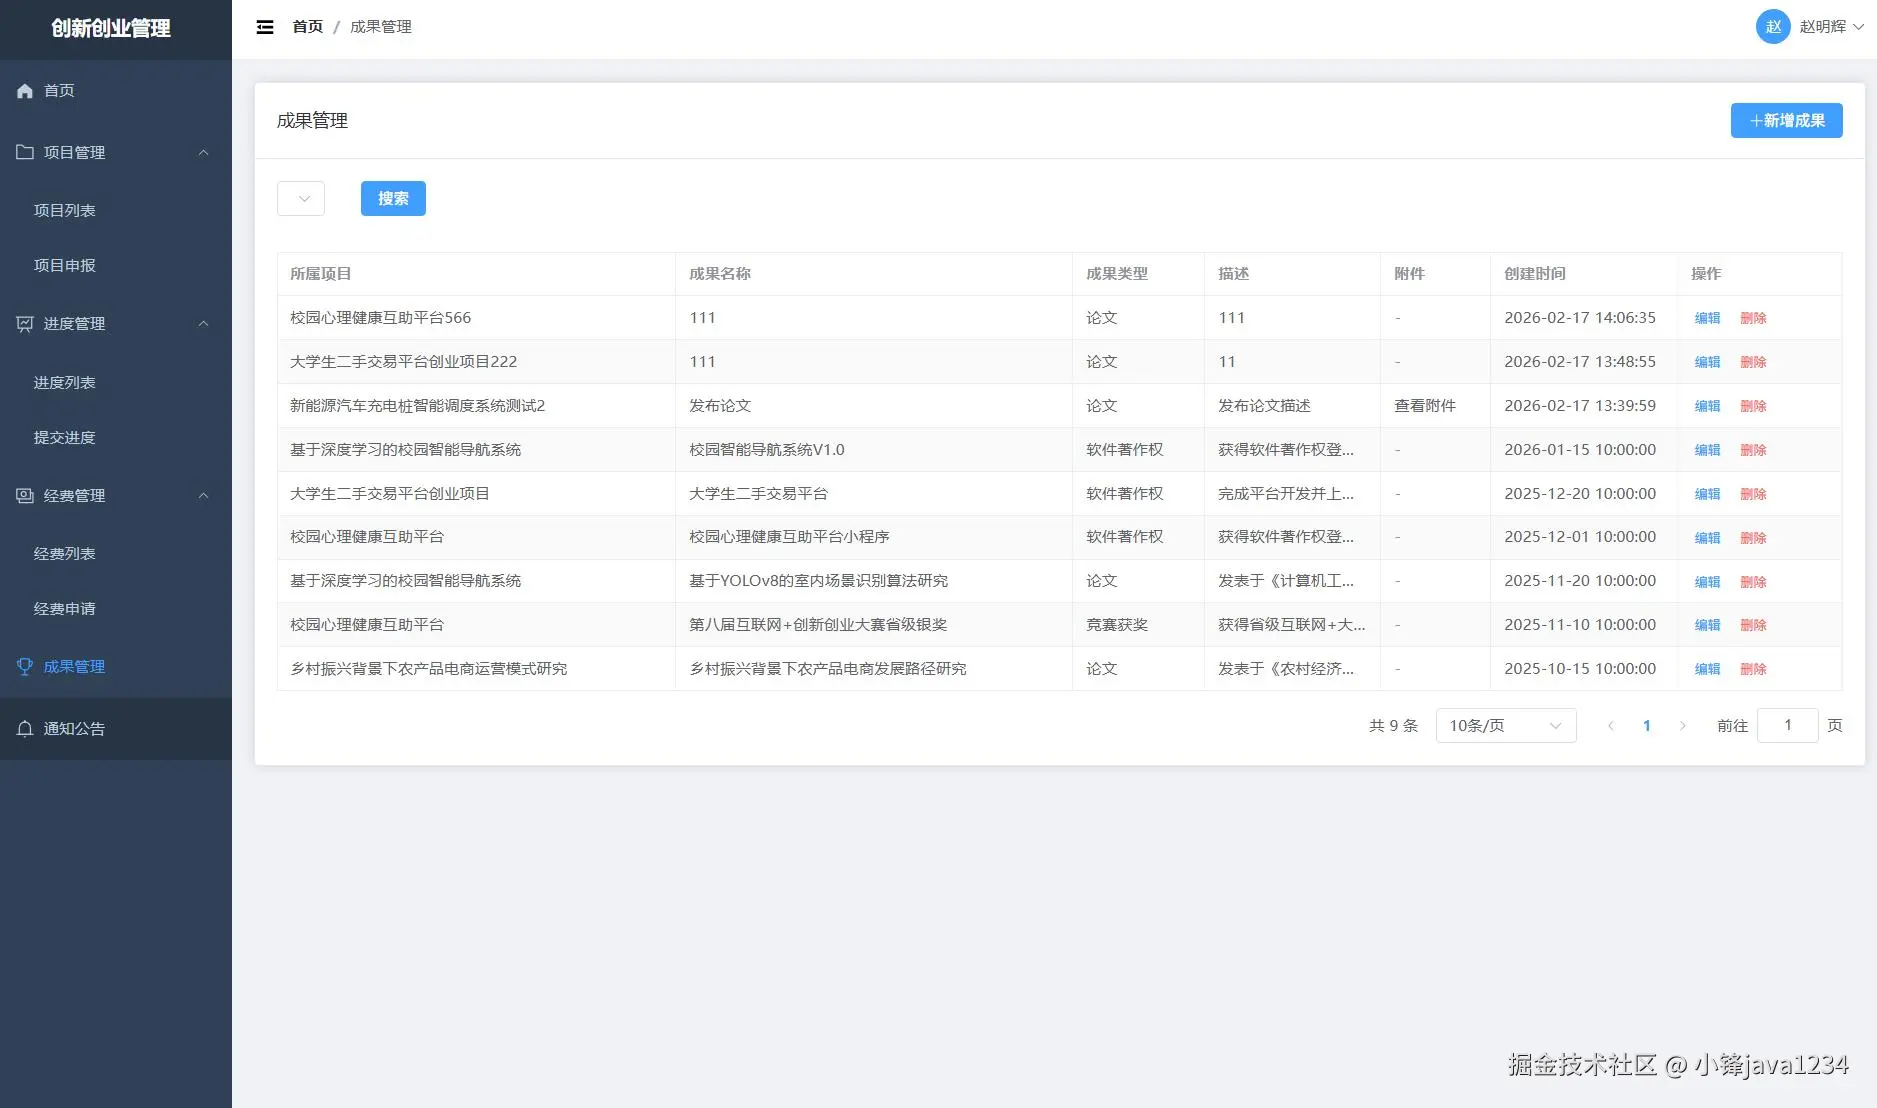Click the 新增成果 button
Image resolution: width=1877 pixels, height=1108 pixels.
tap(1786, 121)
